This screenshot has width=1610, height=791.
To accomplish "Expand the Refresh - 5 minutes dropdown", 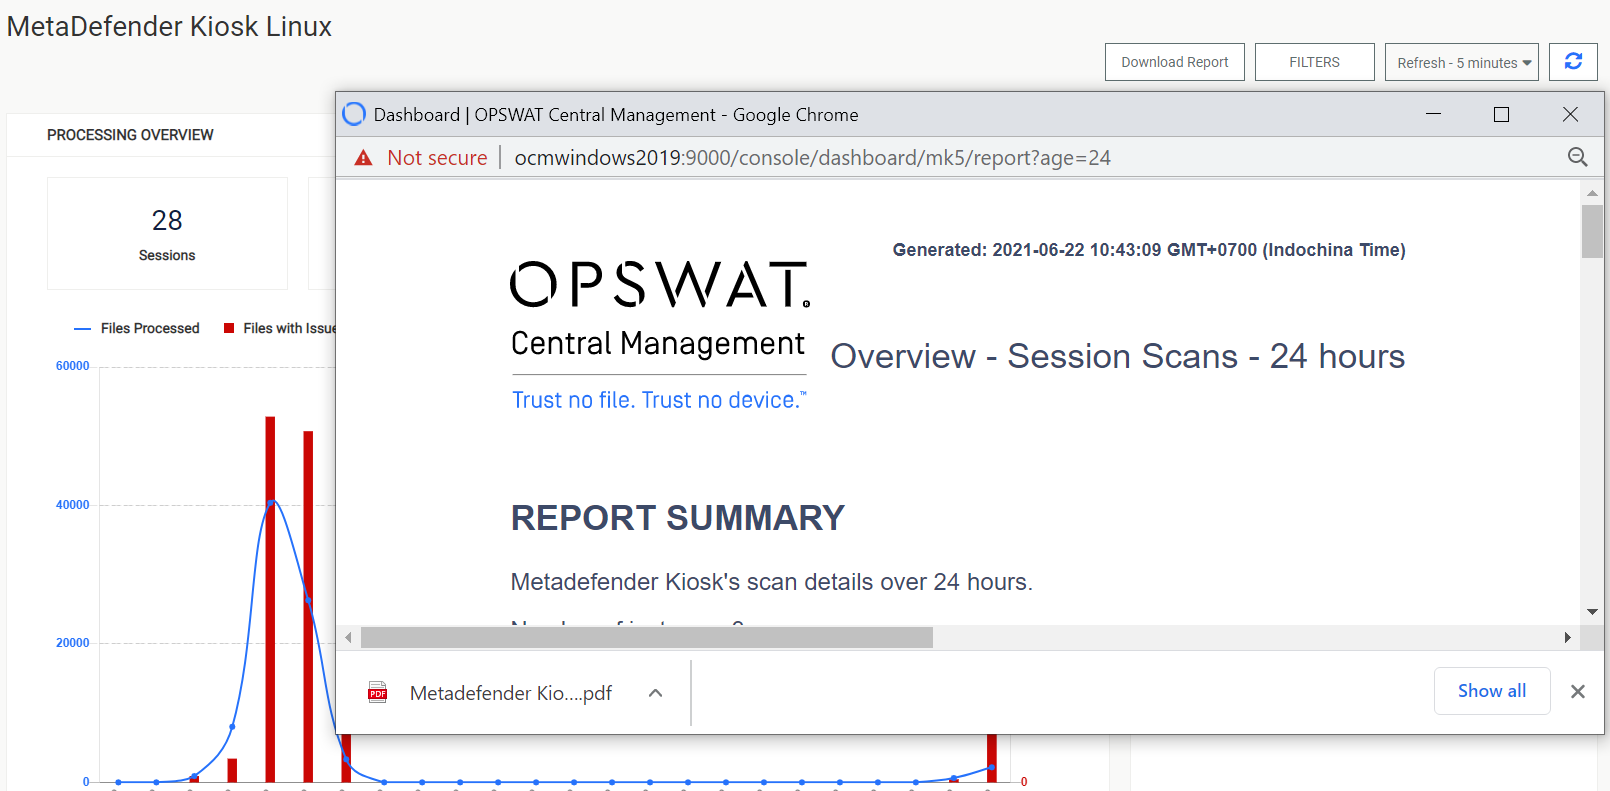I will pos(1461,62).
